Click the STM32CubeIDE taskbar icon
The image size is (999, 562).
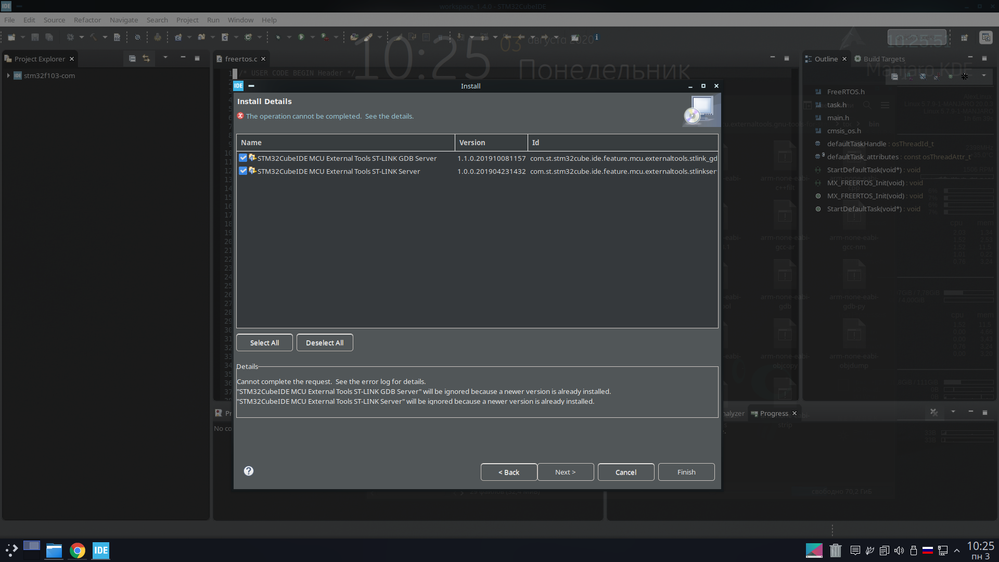pyautogui.click(x=101, y=551)
